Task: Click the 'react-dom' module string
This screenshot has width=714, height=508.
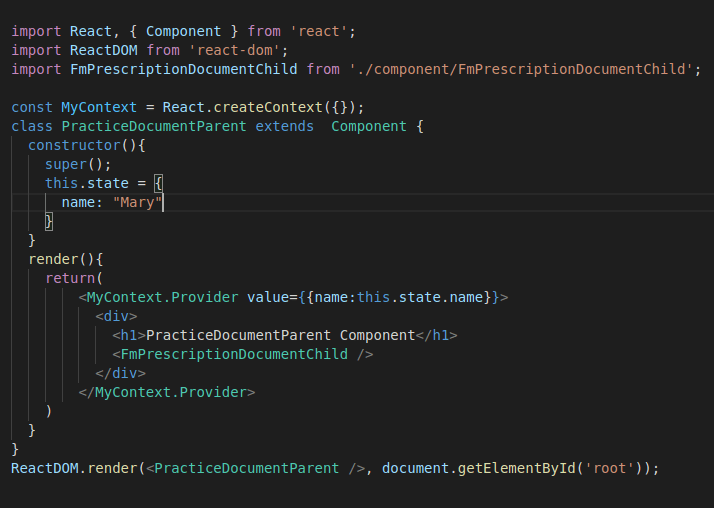Action: [x=235, y=50]
